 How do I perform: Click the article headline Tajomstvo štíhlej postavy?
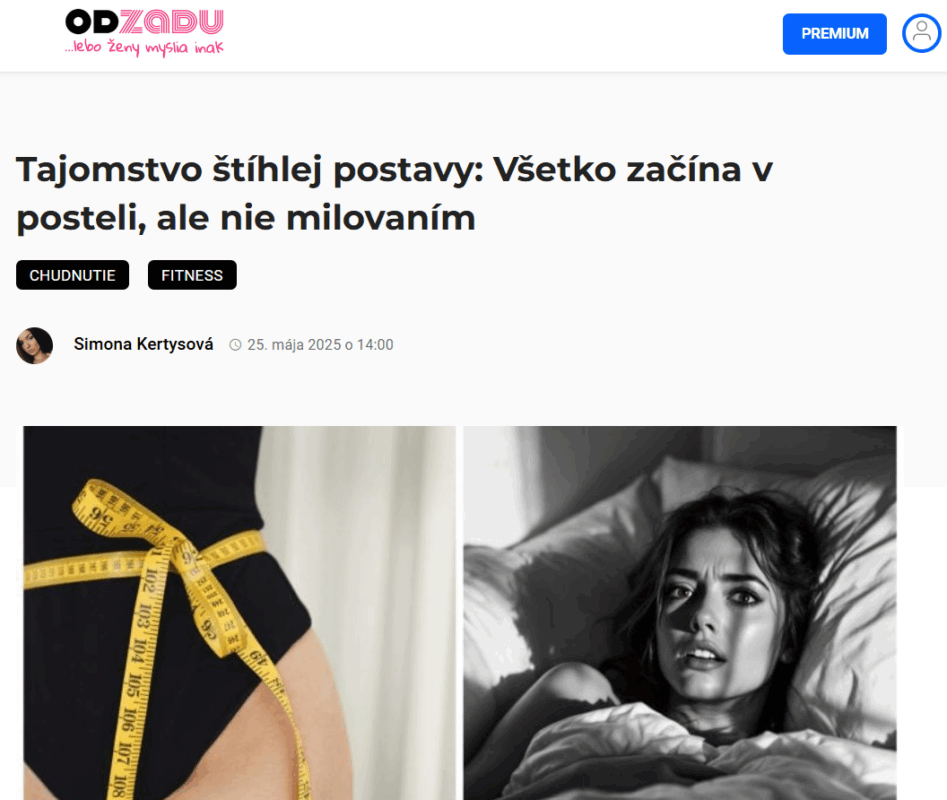tap(394, 193)
